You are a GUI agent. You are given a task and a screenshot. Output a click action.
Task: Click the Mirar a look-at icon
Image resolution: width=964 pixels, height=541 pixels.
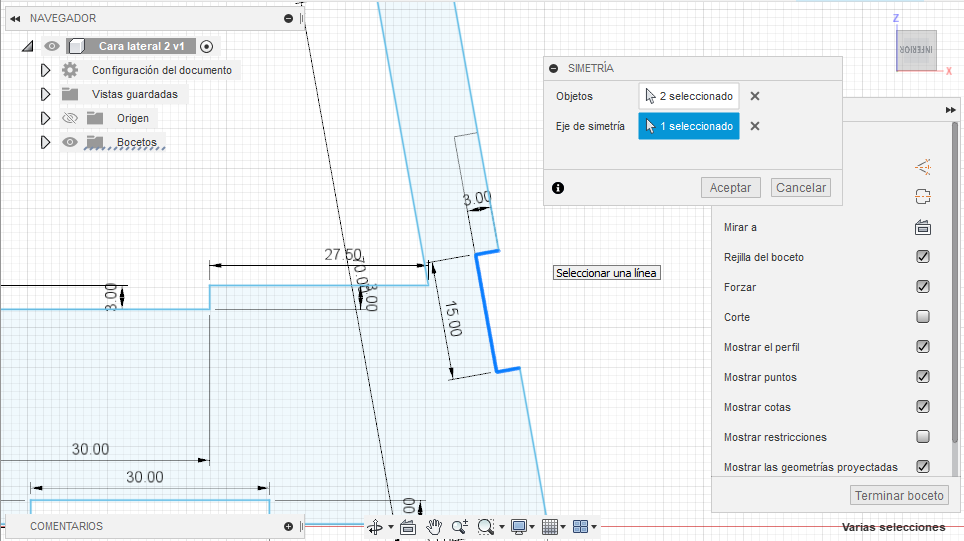point(923,227)
